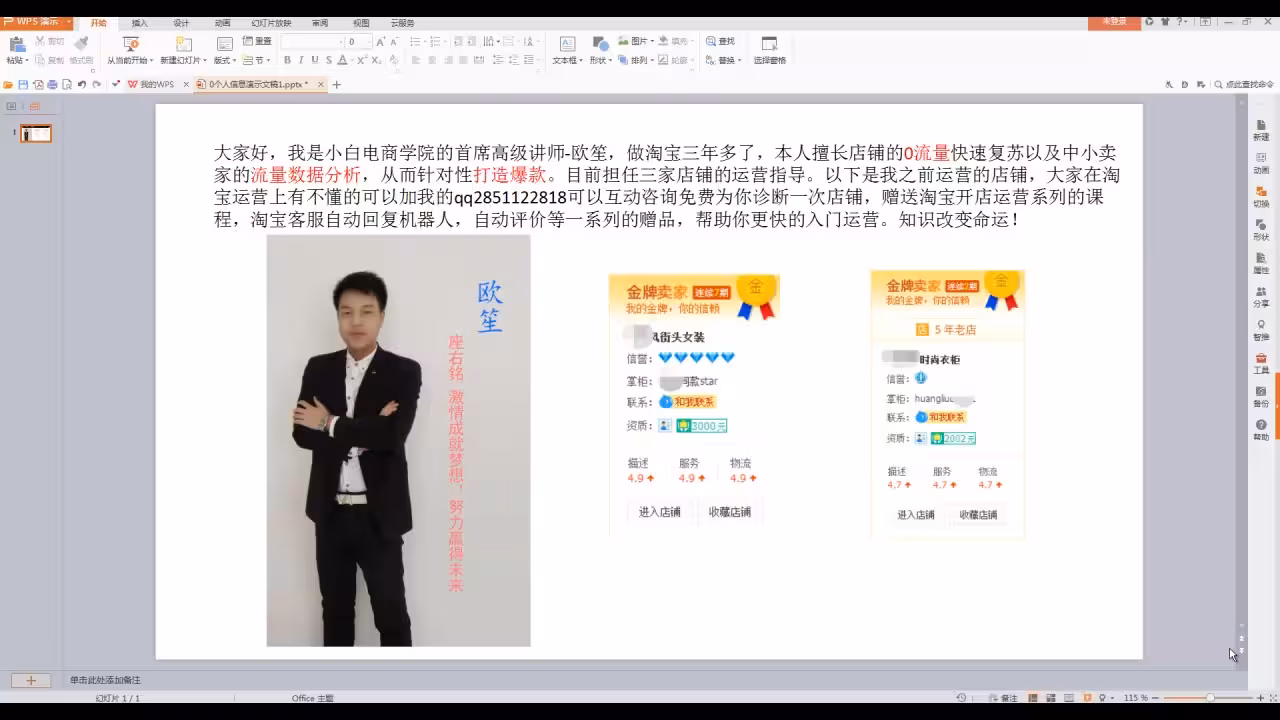This screenshot has height=720, width=1280.
Task: Open the Section (节) dropdown
Action: [256, 60]
